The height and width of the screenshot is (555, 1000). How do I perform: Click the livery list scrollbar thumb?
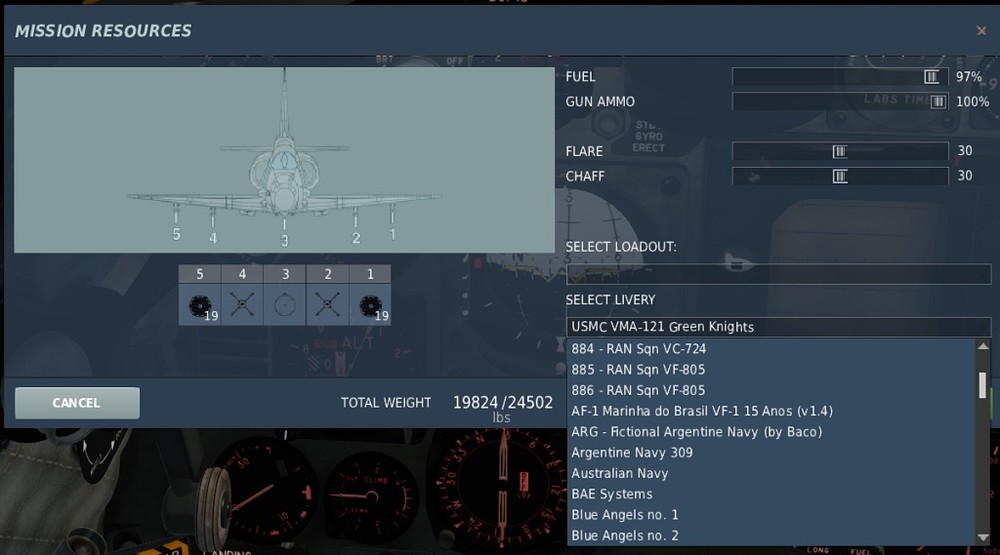983,385
